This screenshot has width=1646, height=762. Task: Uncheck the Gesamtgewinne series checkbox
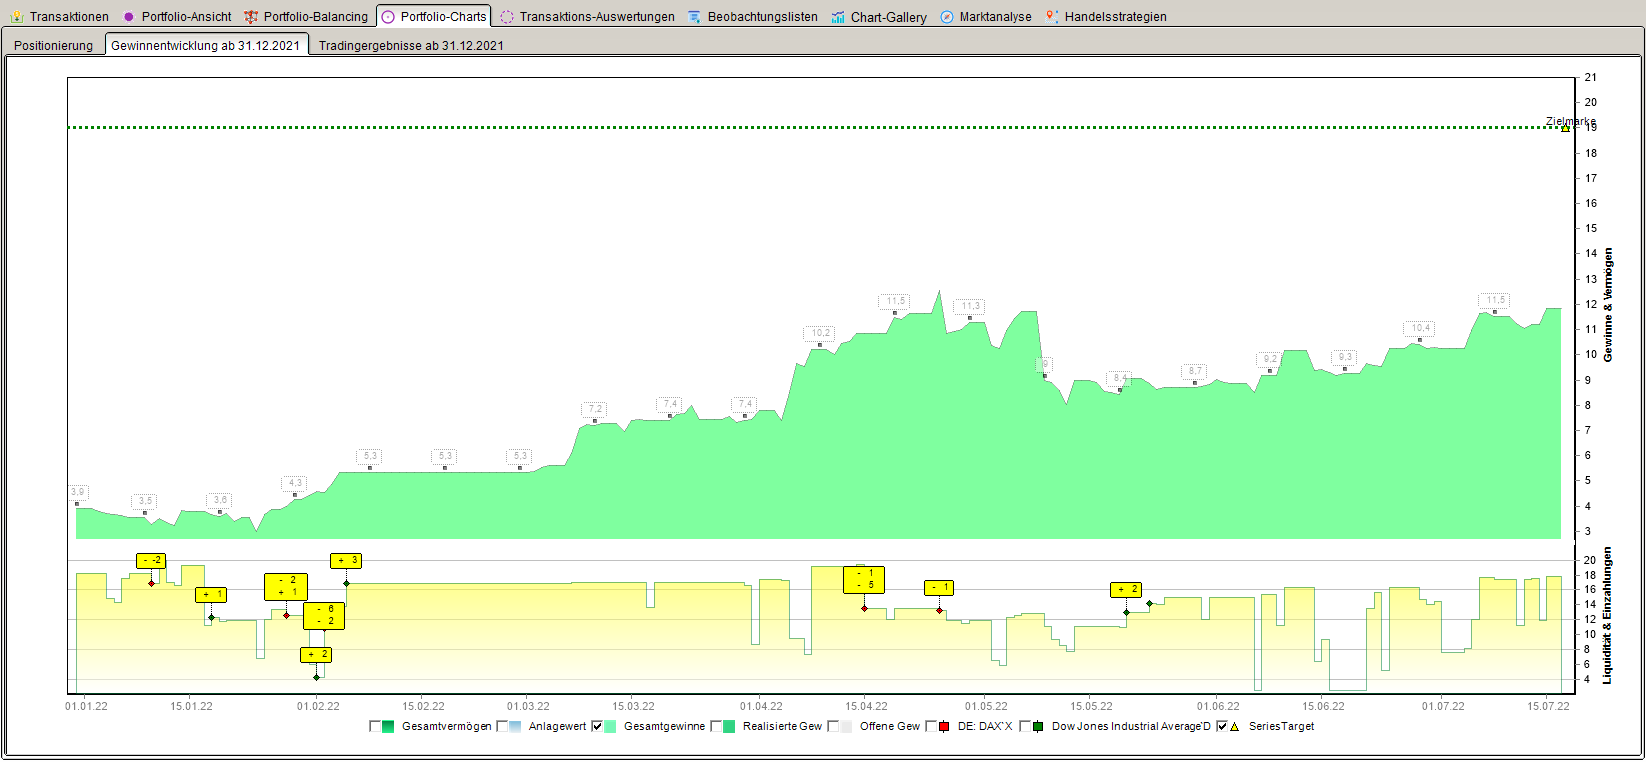click(597, 727)
